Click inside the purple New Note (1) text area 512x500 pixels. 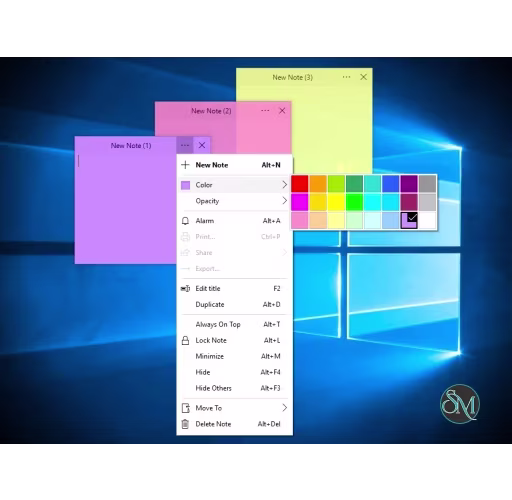[x=125, y=208]
